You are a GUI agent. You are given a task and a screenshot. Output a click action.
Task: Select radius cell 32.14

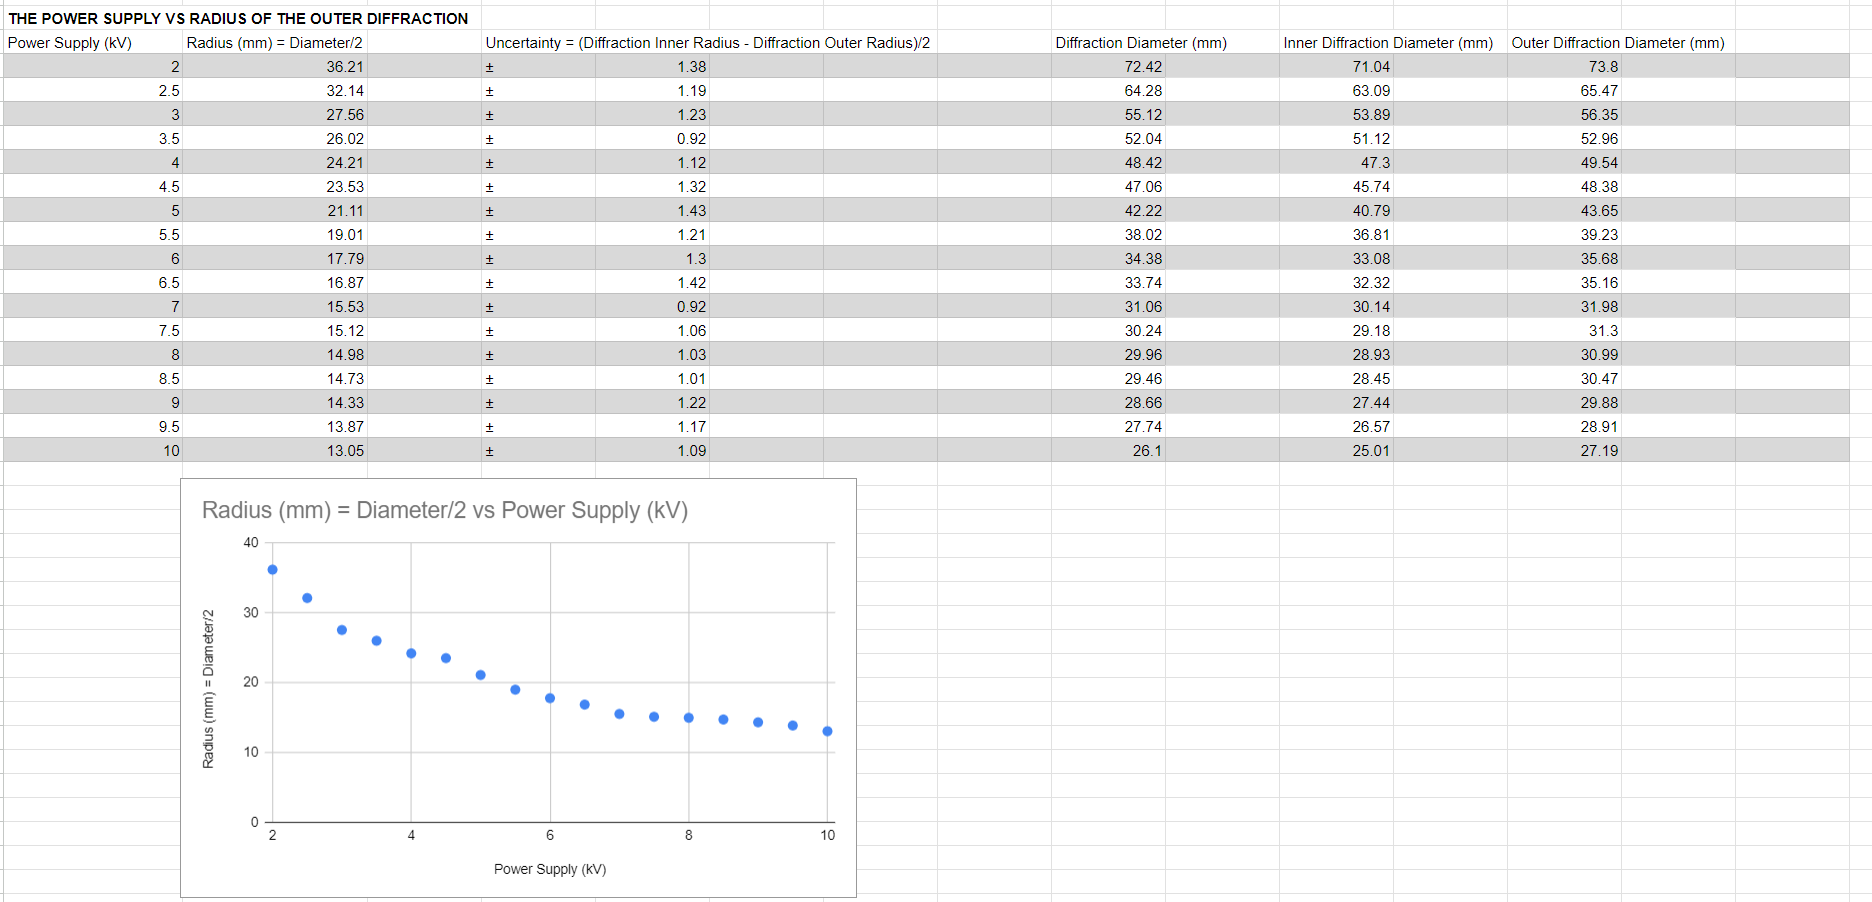(x=345, y=90)
